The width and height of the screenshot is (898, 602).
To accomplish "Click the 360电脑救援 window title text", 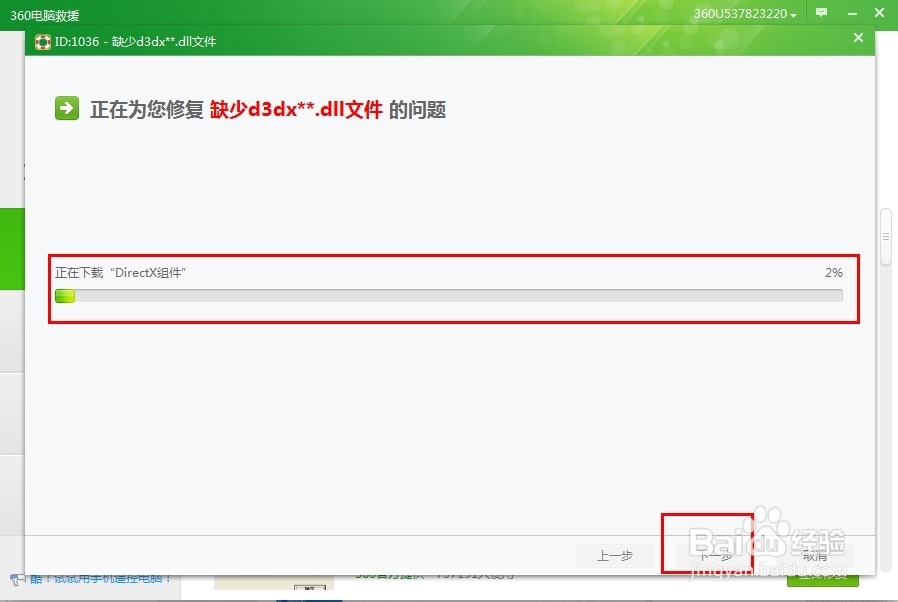I will pos(45,15).
